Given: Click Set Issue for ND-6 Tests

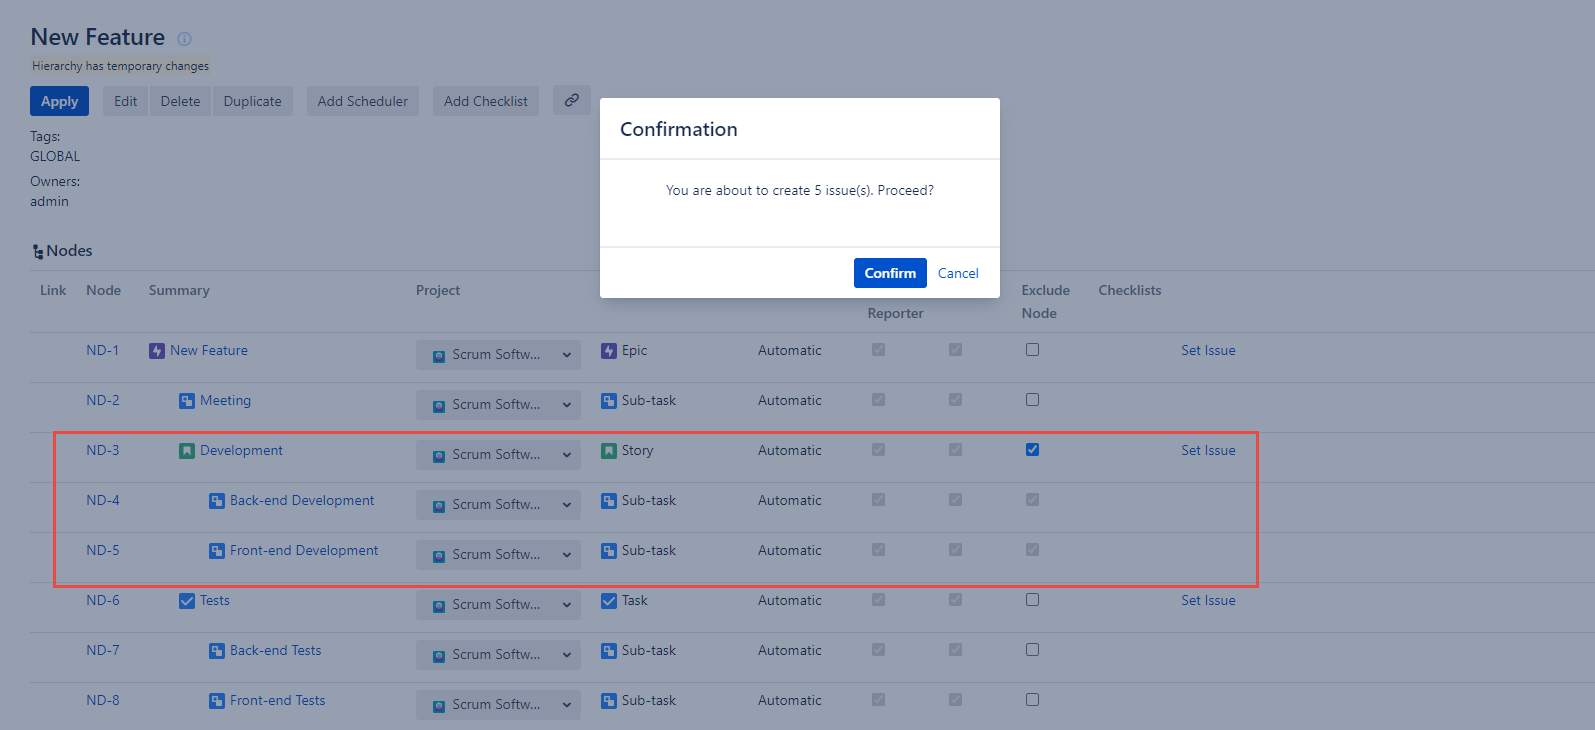Looking at the screenshot, I should [1208, 600].
